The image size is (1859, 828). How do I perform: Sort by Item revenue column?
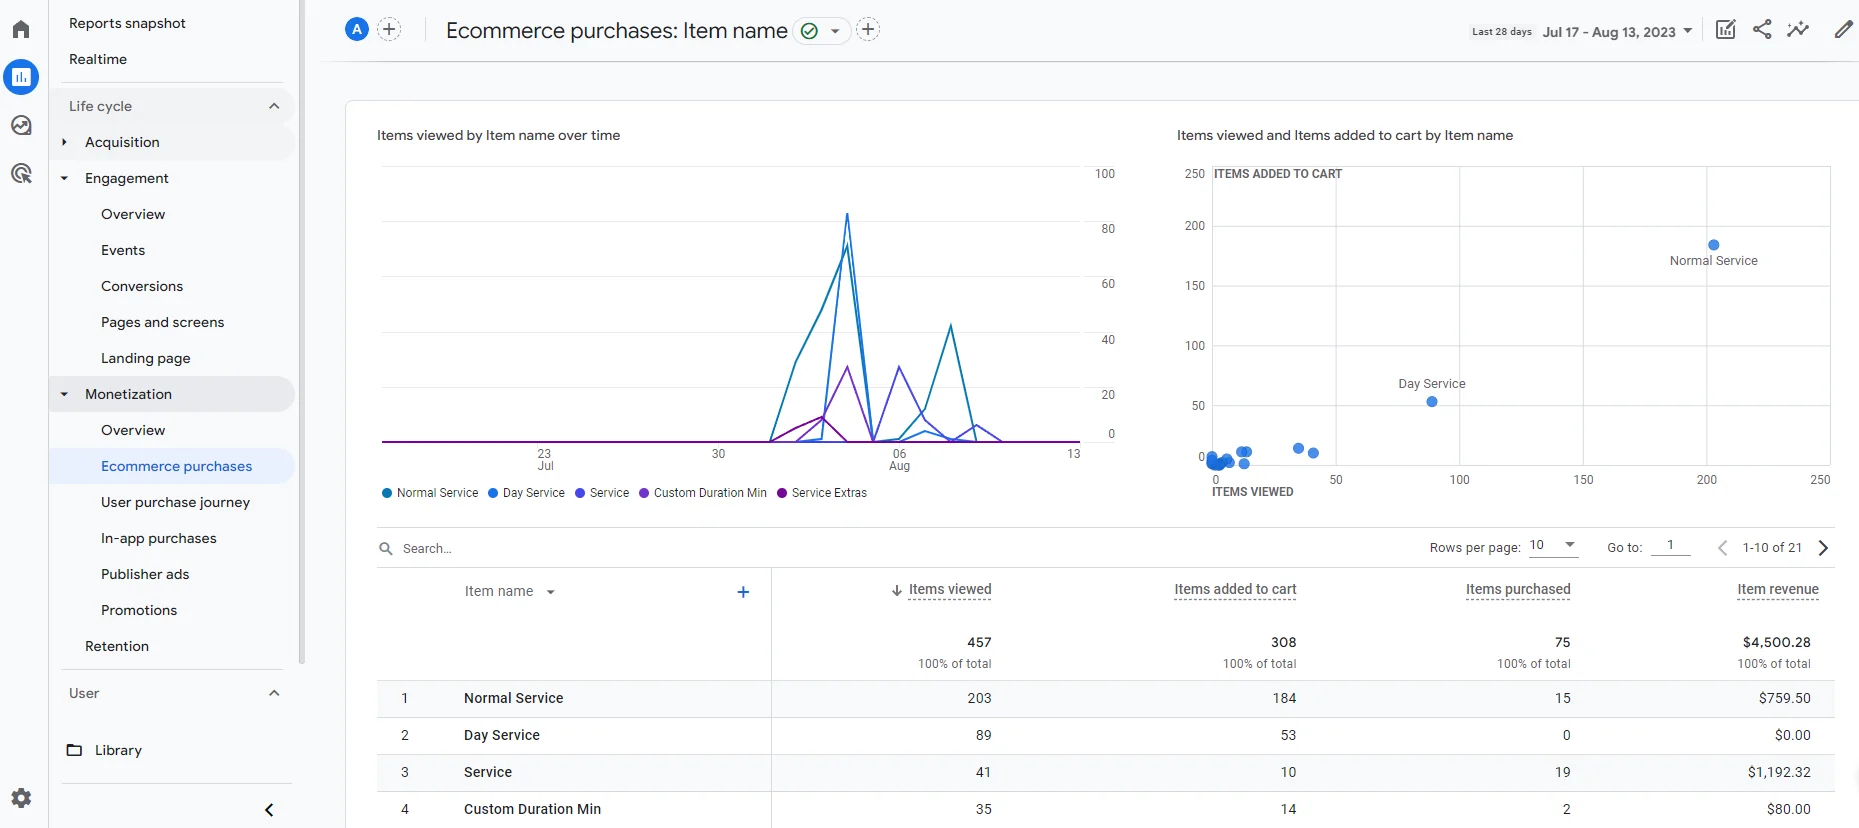click(1777, 590)
